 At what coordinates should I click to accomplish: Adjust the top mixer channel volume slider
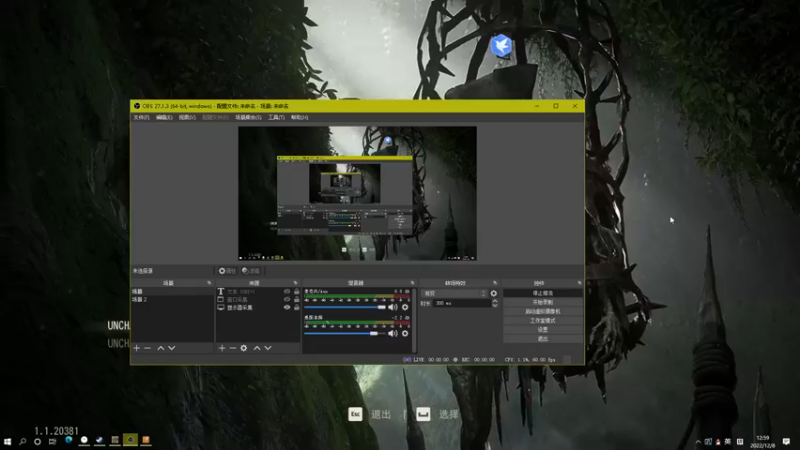pos(345,307)
